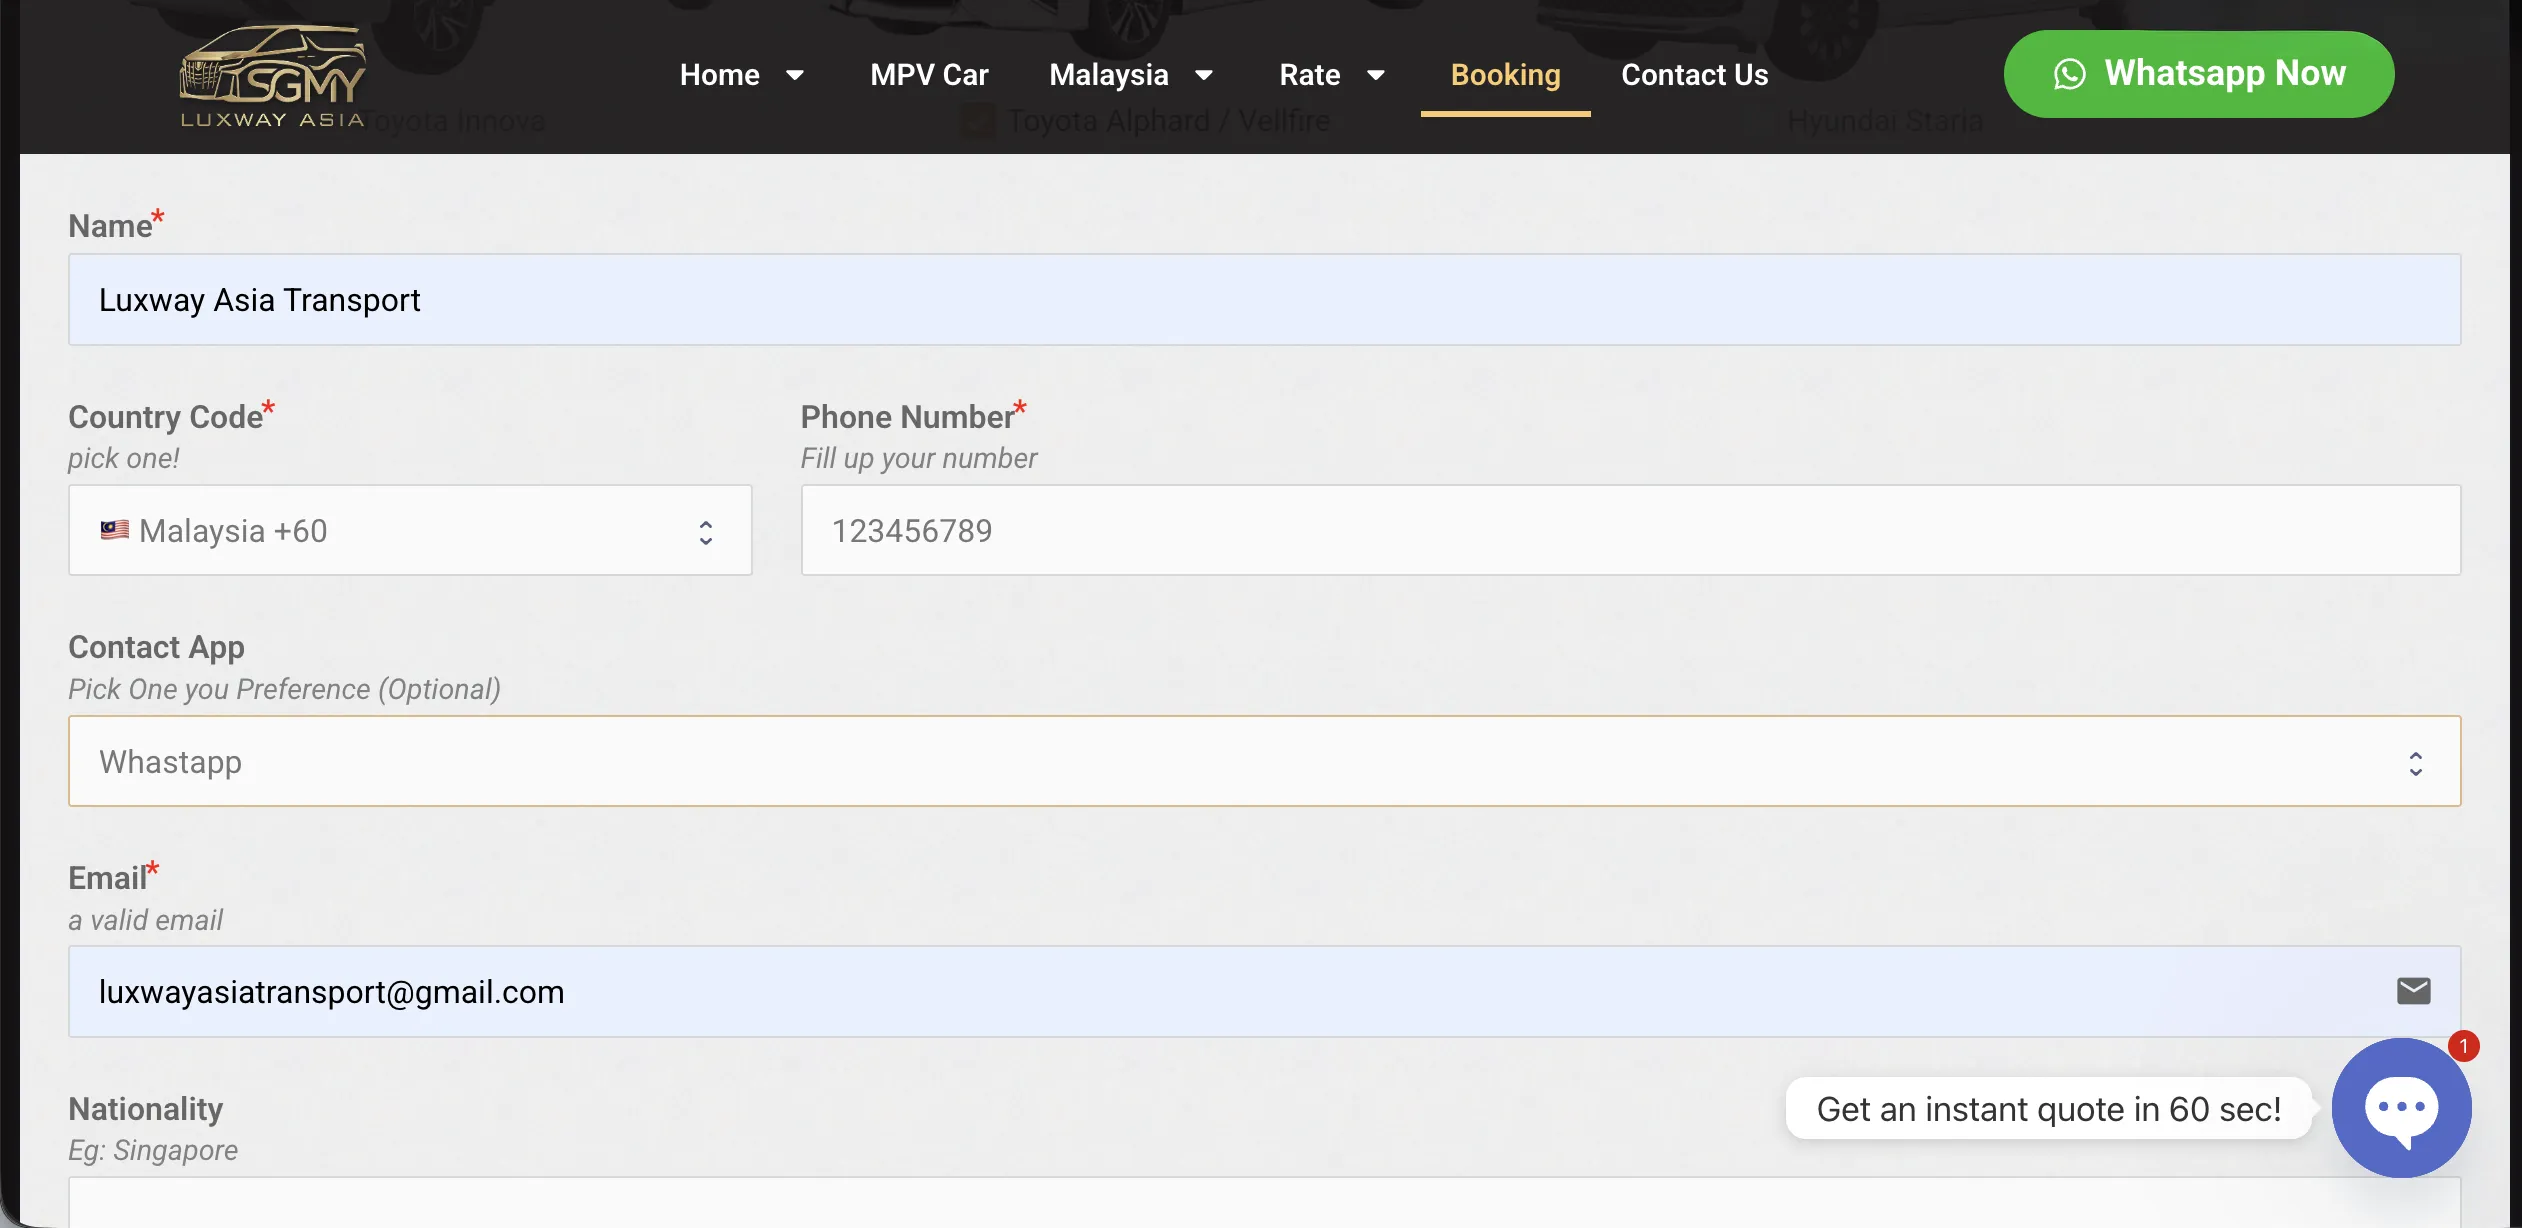Click 'Eg: Singapore' hint text
The image size is (2522, 1228).
(x=153, y=1151)
